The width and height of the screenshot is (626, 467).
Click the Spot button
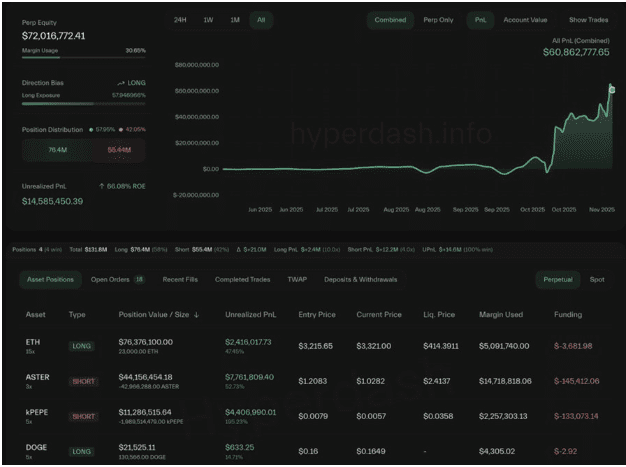point(597,279)
